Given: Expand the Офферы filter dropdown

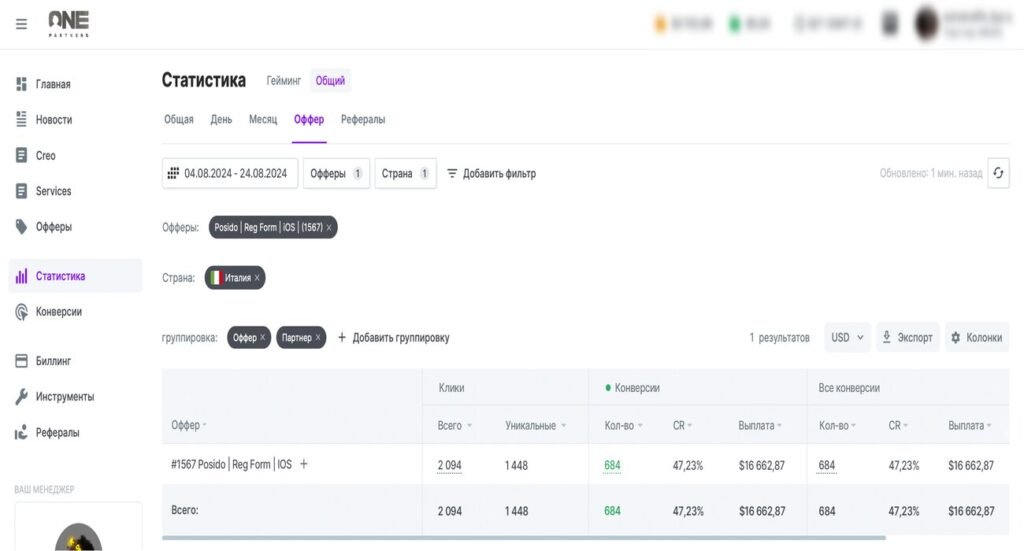Looking at the screenshot, I should pos(336,173).
